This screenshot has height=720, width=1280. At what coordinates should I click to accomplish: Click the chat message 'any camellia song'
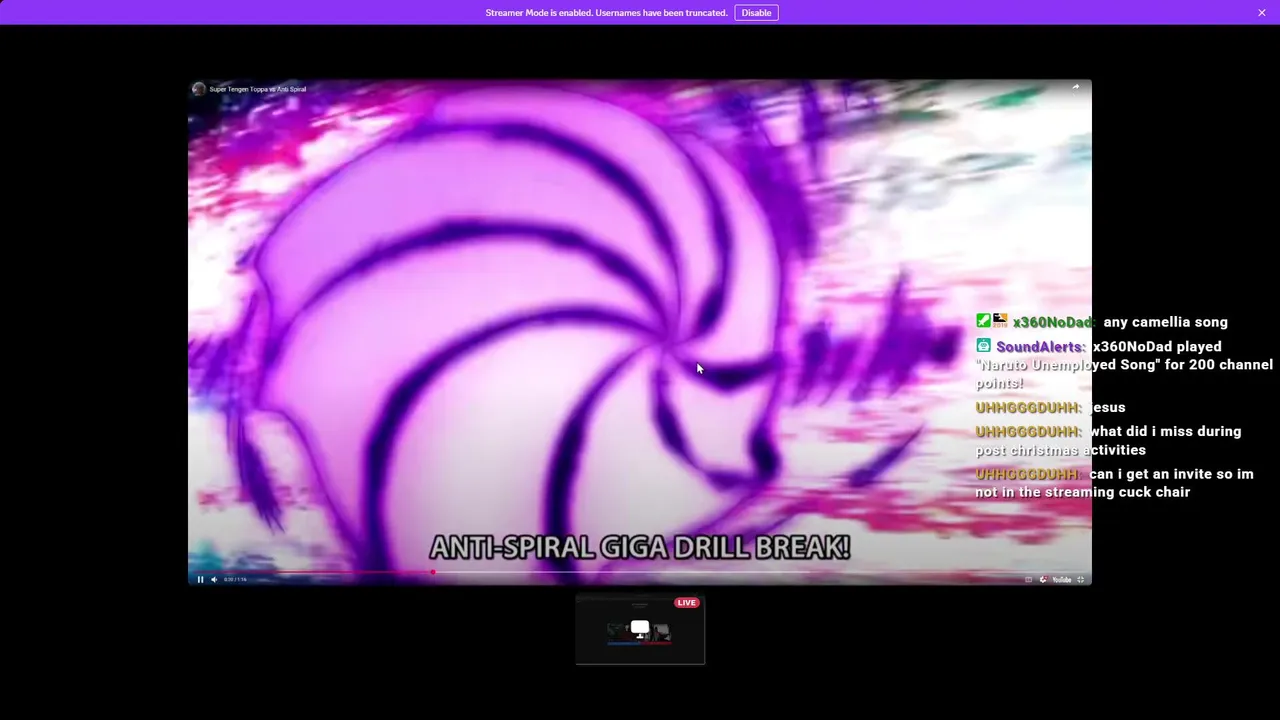click(x=1165, y=322)
